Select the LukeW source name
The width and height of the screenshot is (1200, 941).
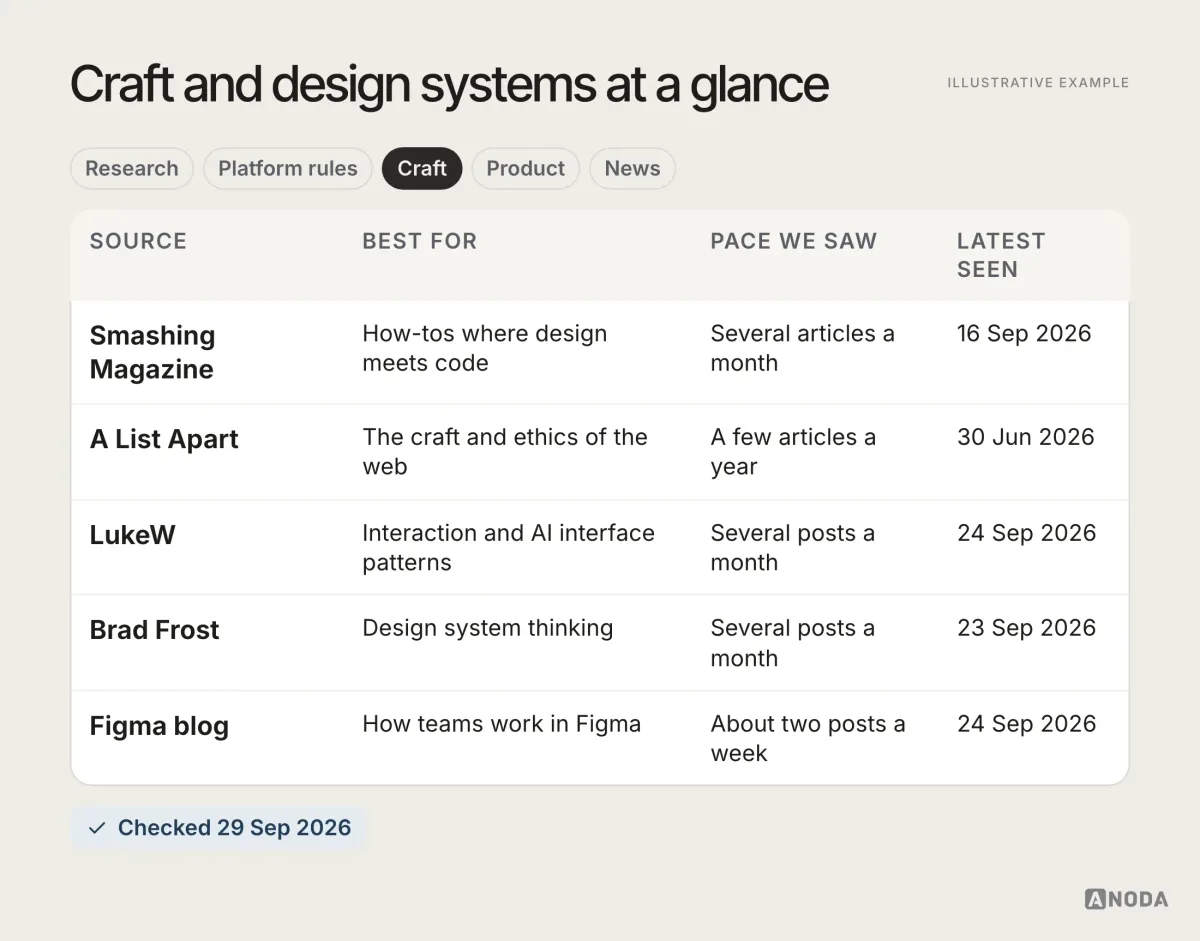(x=132, y=534)
